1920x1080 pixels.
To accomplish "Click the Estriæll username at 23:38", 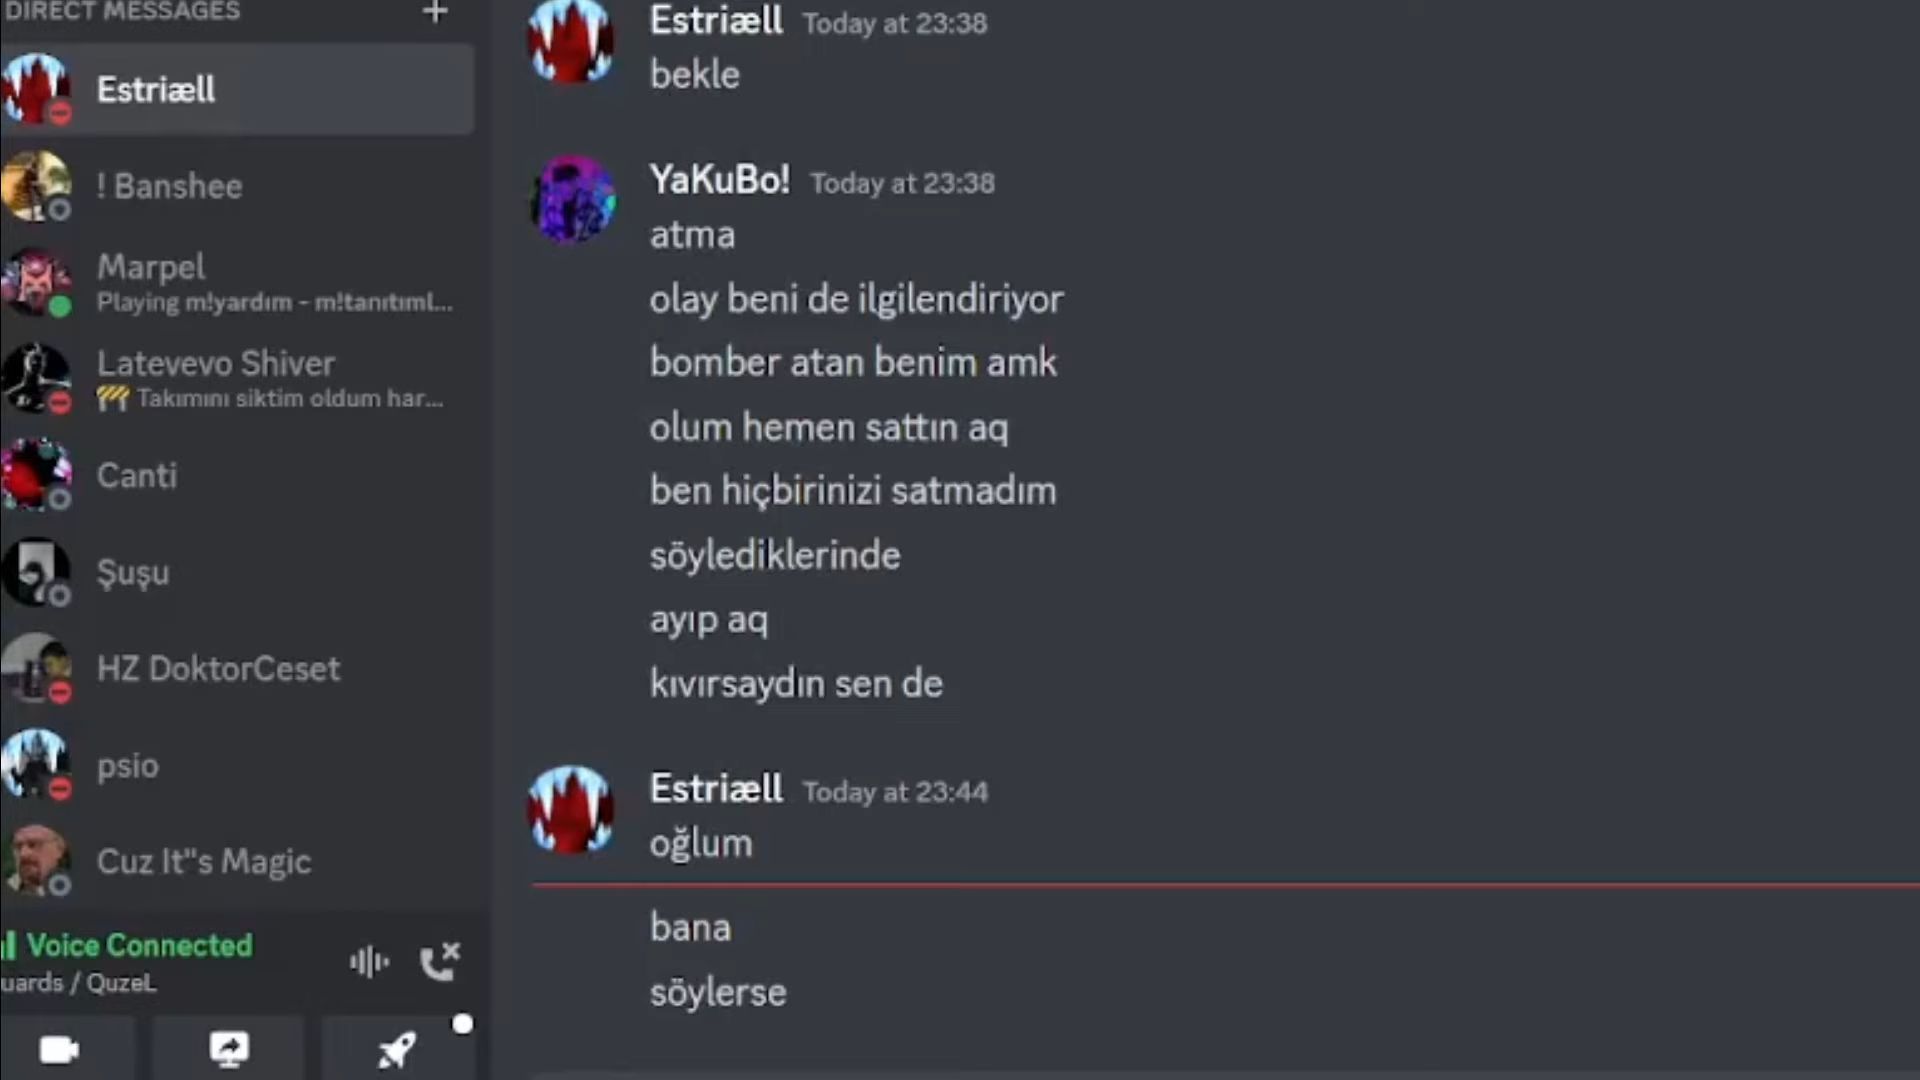I will point(716,21).
